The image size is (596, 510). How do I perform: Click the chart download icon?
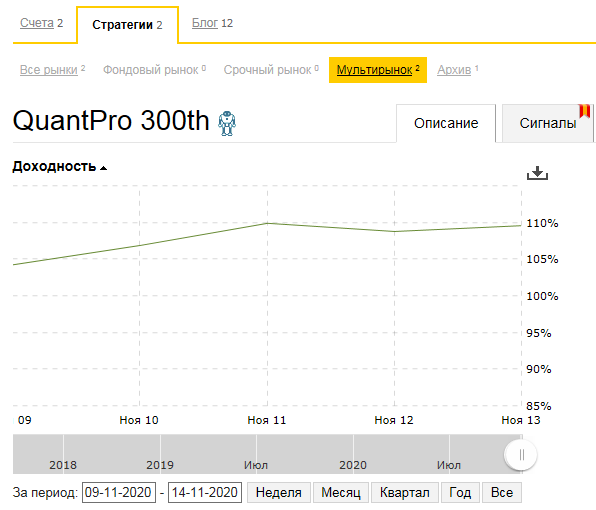point(537,173)
